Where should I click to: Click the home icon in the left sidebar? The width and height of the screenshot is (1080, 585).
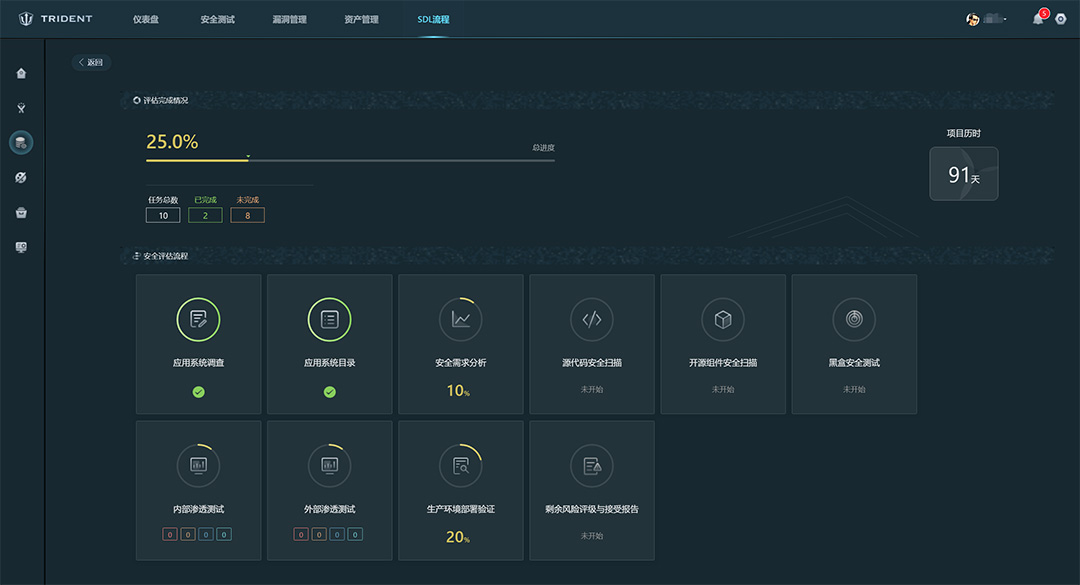pyautogui.click(x=21, y=73)
